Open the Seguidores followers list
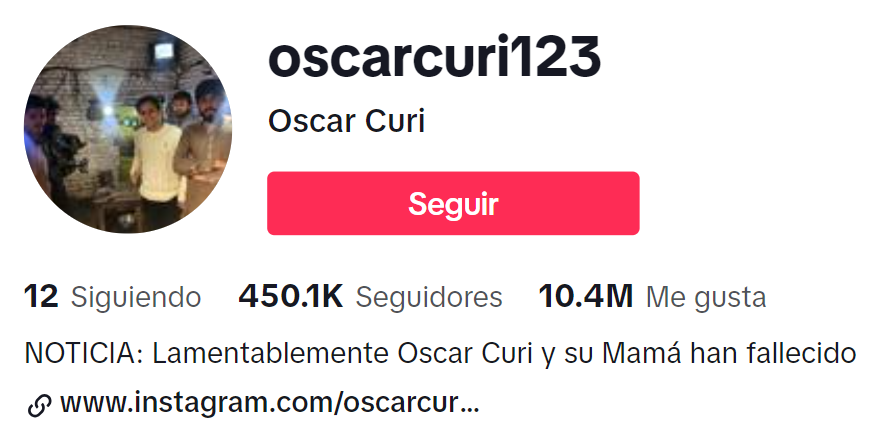The height and width of the screenshot is (443, 888). [x=429, y=297]
